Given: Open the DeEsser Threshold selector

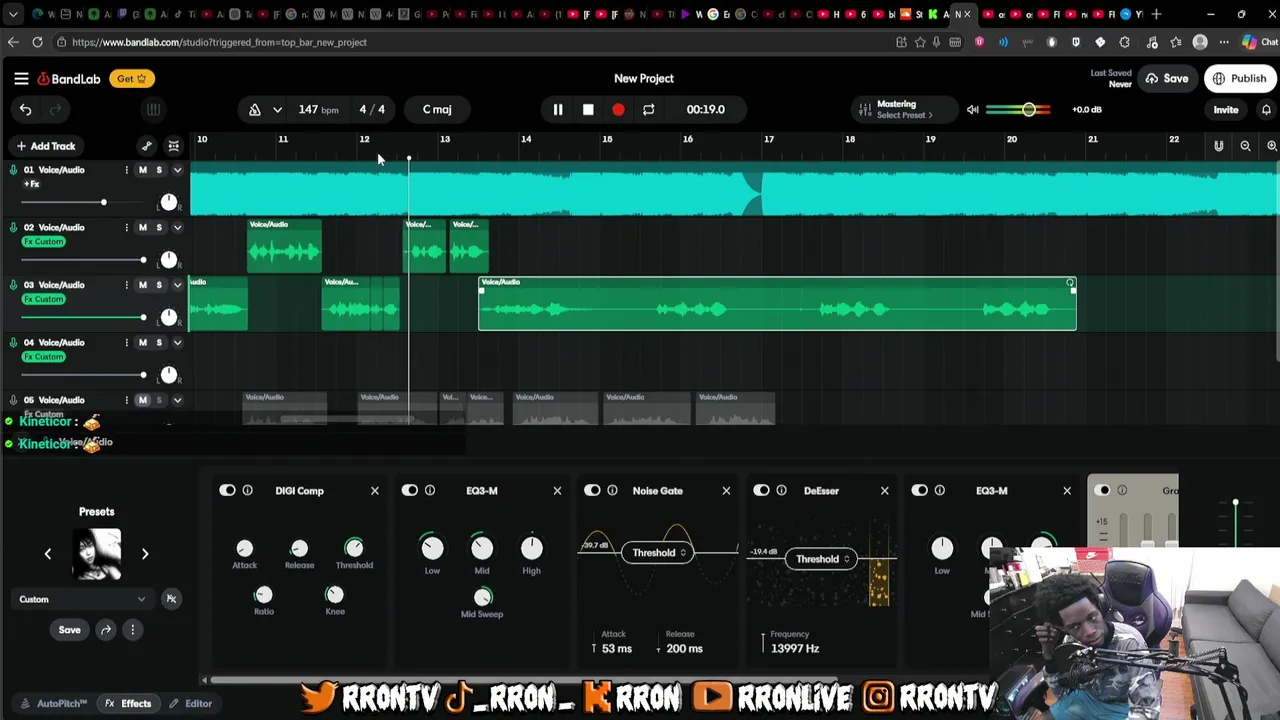Looking at the screenshot, I should 822,559.
